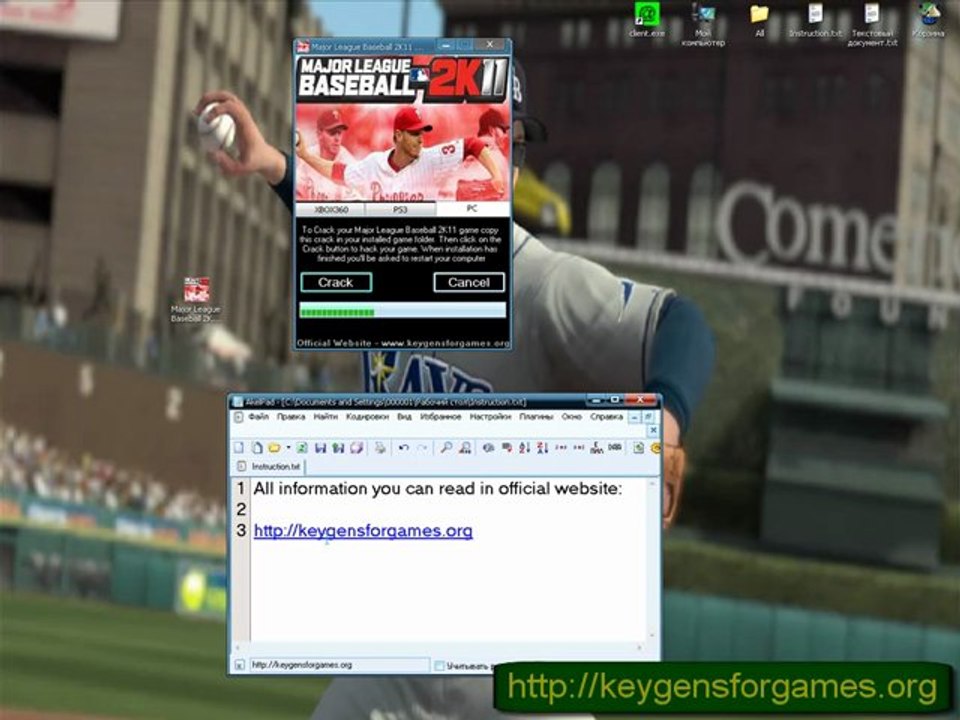Click the Open folder icon in AkelPad toolbar

click(x=274, y=448)
